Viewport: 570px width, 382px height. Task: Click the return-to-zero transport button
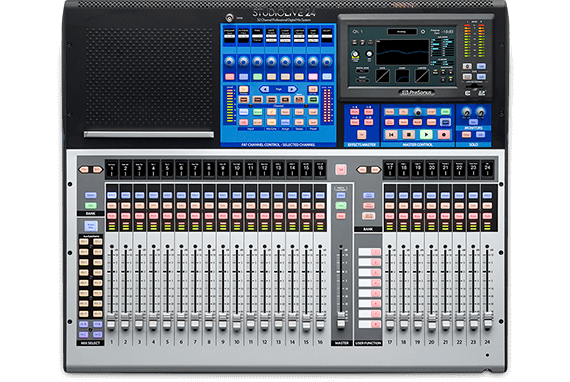tap(391, 135)
